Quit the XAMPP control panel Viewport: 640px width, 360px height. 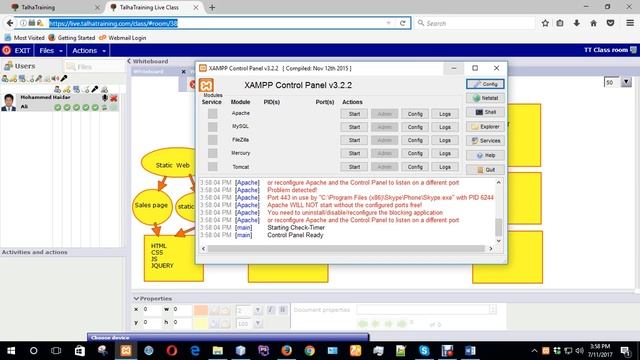tap(485, 169)
